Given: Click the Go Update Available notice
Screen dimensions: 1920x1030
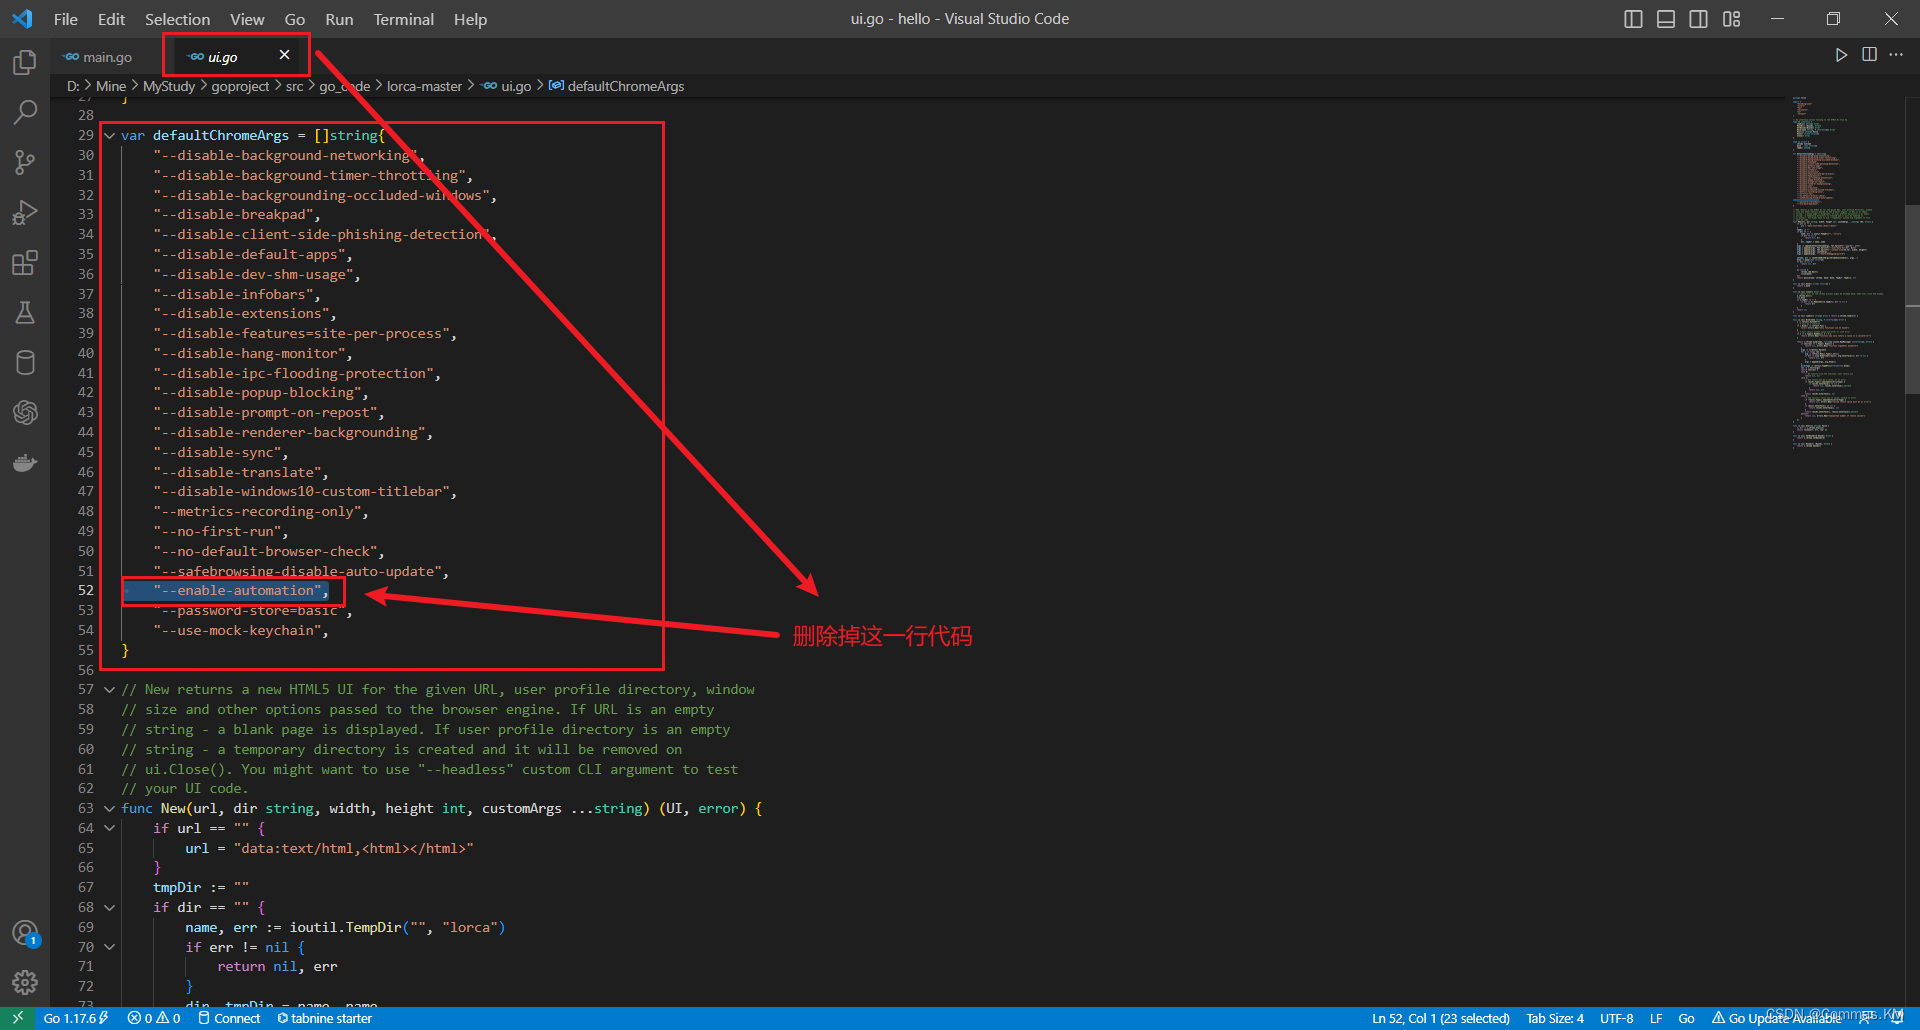Looking at the screenshot, I should pyautogui.click(x=1777, y=1018).
